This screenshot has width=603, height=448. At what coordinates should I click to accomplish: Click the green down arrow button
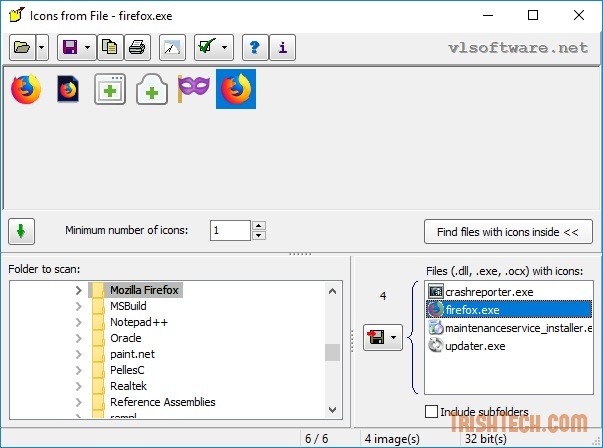click(22, 231)
